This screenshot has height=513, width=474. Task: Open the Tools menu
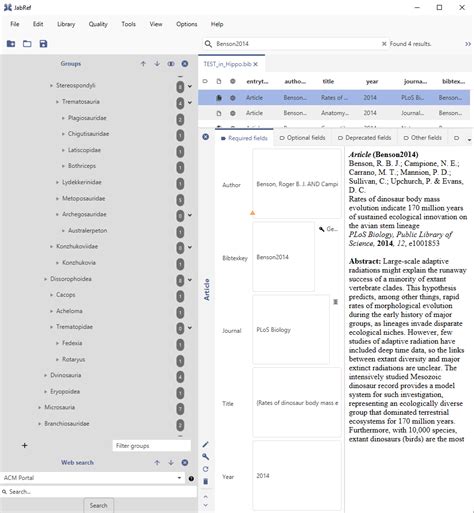[x=128, y=24]
